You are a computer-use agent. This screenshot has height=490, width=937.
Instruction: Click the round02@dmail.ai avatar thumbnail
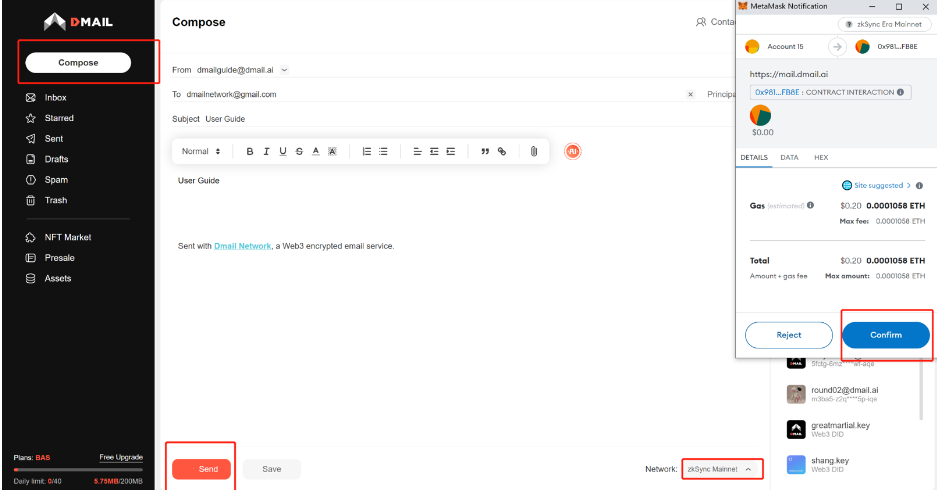(x=796, y=394)
